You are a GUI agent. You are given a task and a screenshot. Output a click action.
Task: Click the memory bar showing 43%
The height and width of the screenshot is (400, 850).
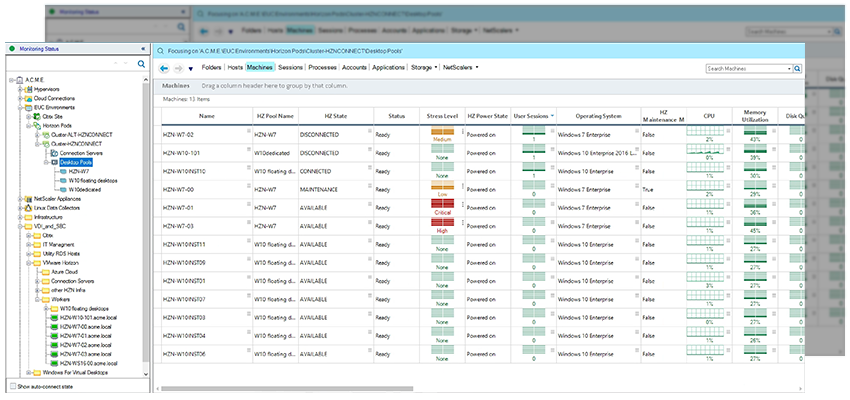[755, 132]
